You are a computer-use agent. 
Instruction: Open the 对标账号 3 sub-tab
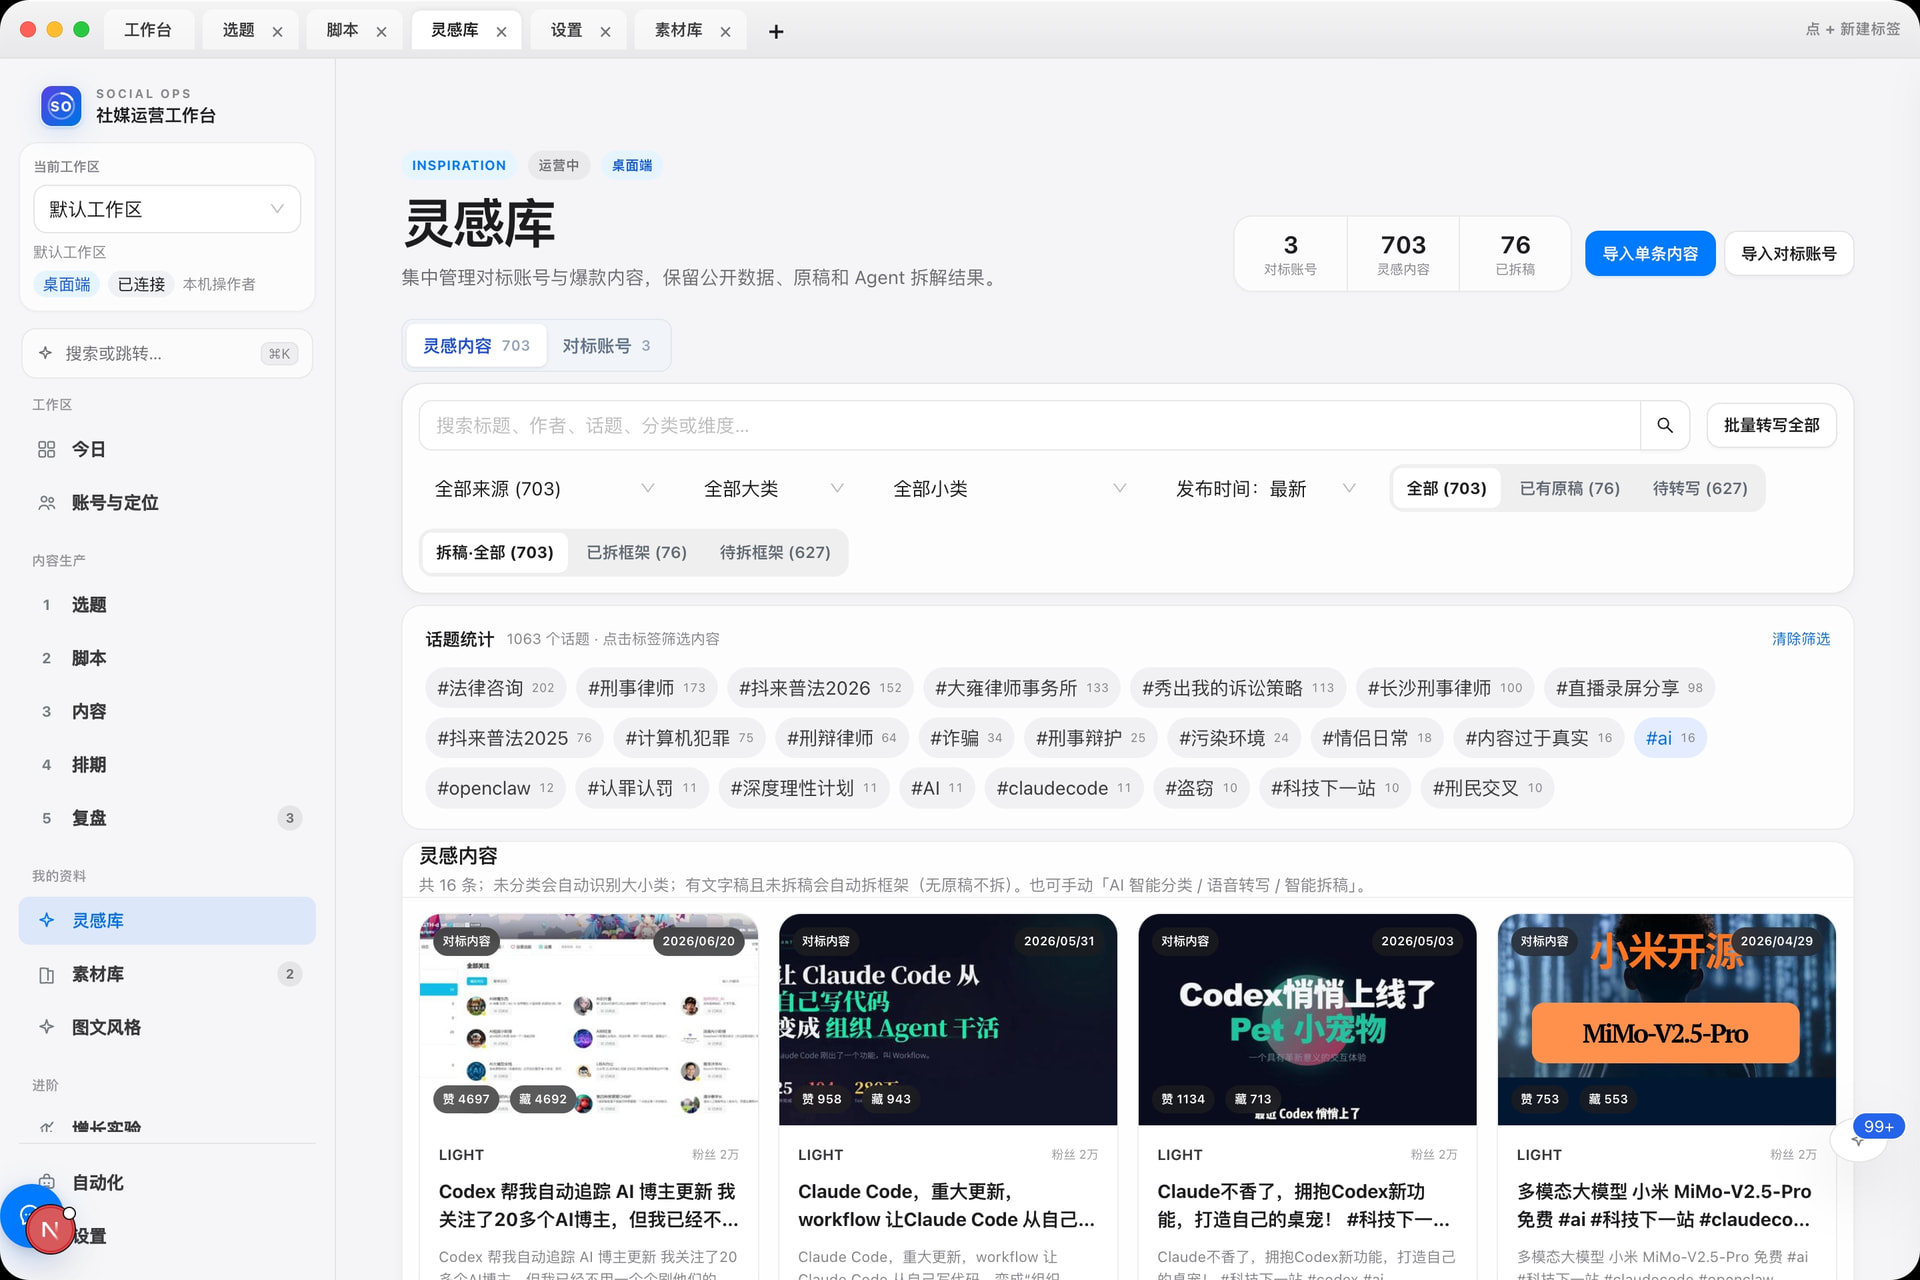[606, 346]
